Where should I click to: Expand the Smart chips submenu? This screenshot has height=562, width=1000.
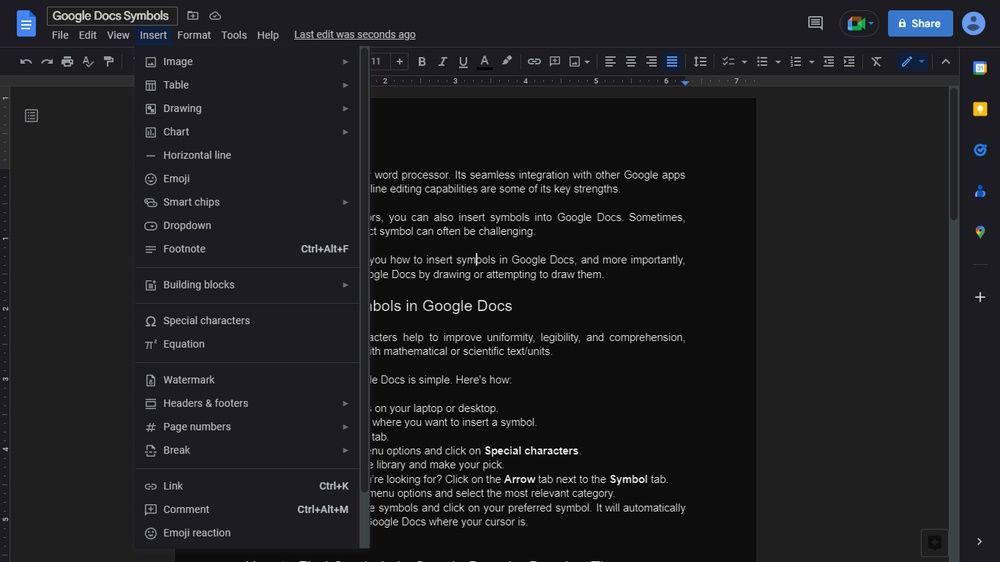[247, 202]
